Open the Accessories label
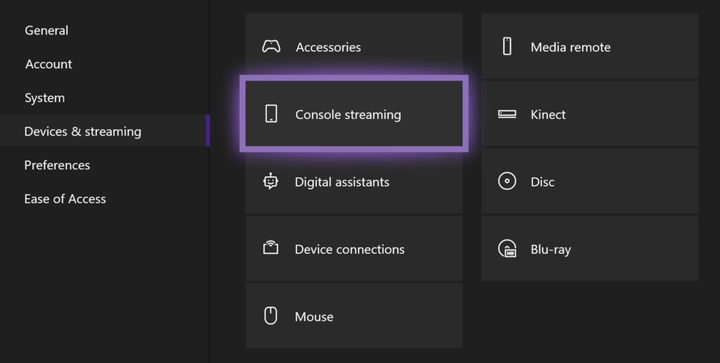 coord(328,47)
